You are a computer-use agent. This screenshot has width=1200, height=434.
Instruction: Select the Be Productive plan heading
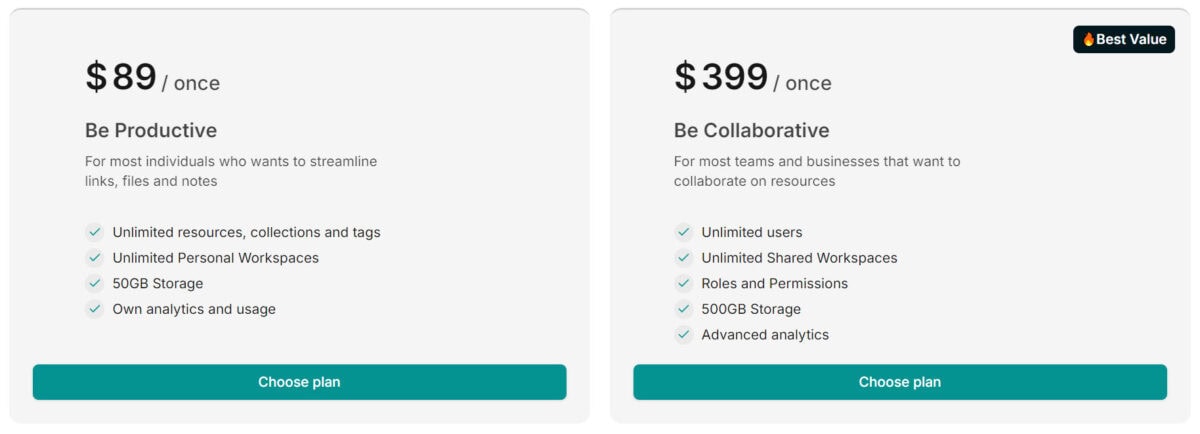pyautogui.click(x=151, y=130)
